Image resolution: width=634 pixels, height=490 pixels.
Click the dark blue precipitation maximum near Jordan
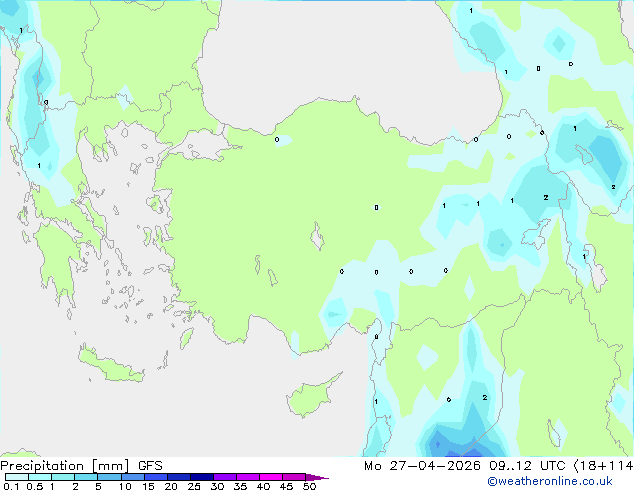click(438, 443)
